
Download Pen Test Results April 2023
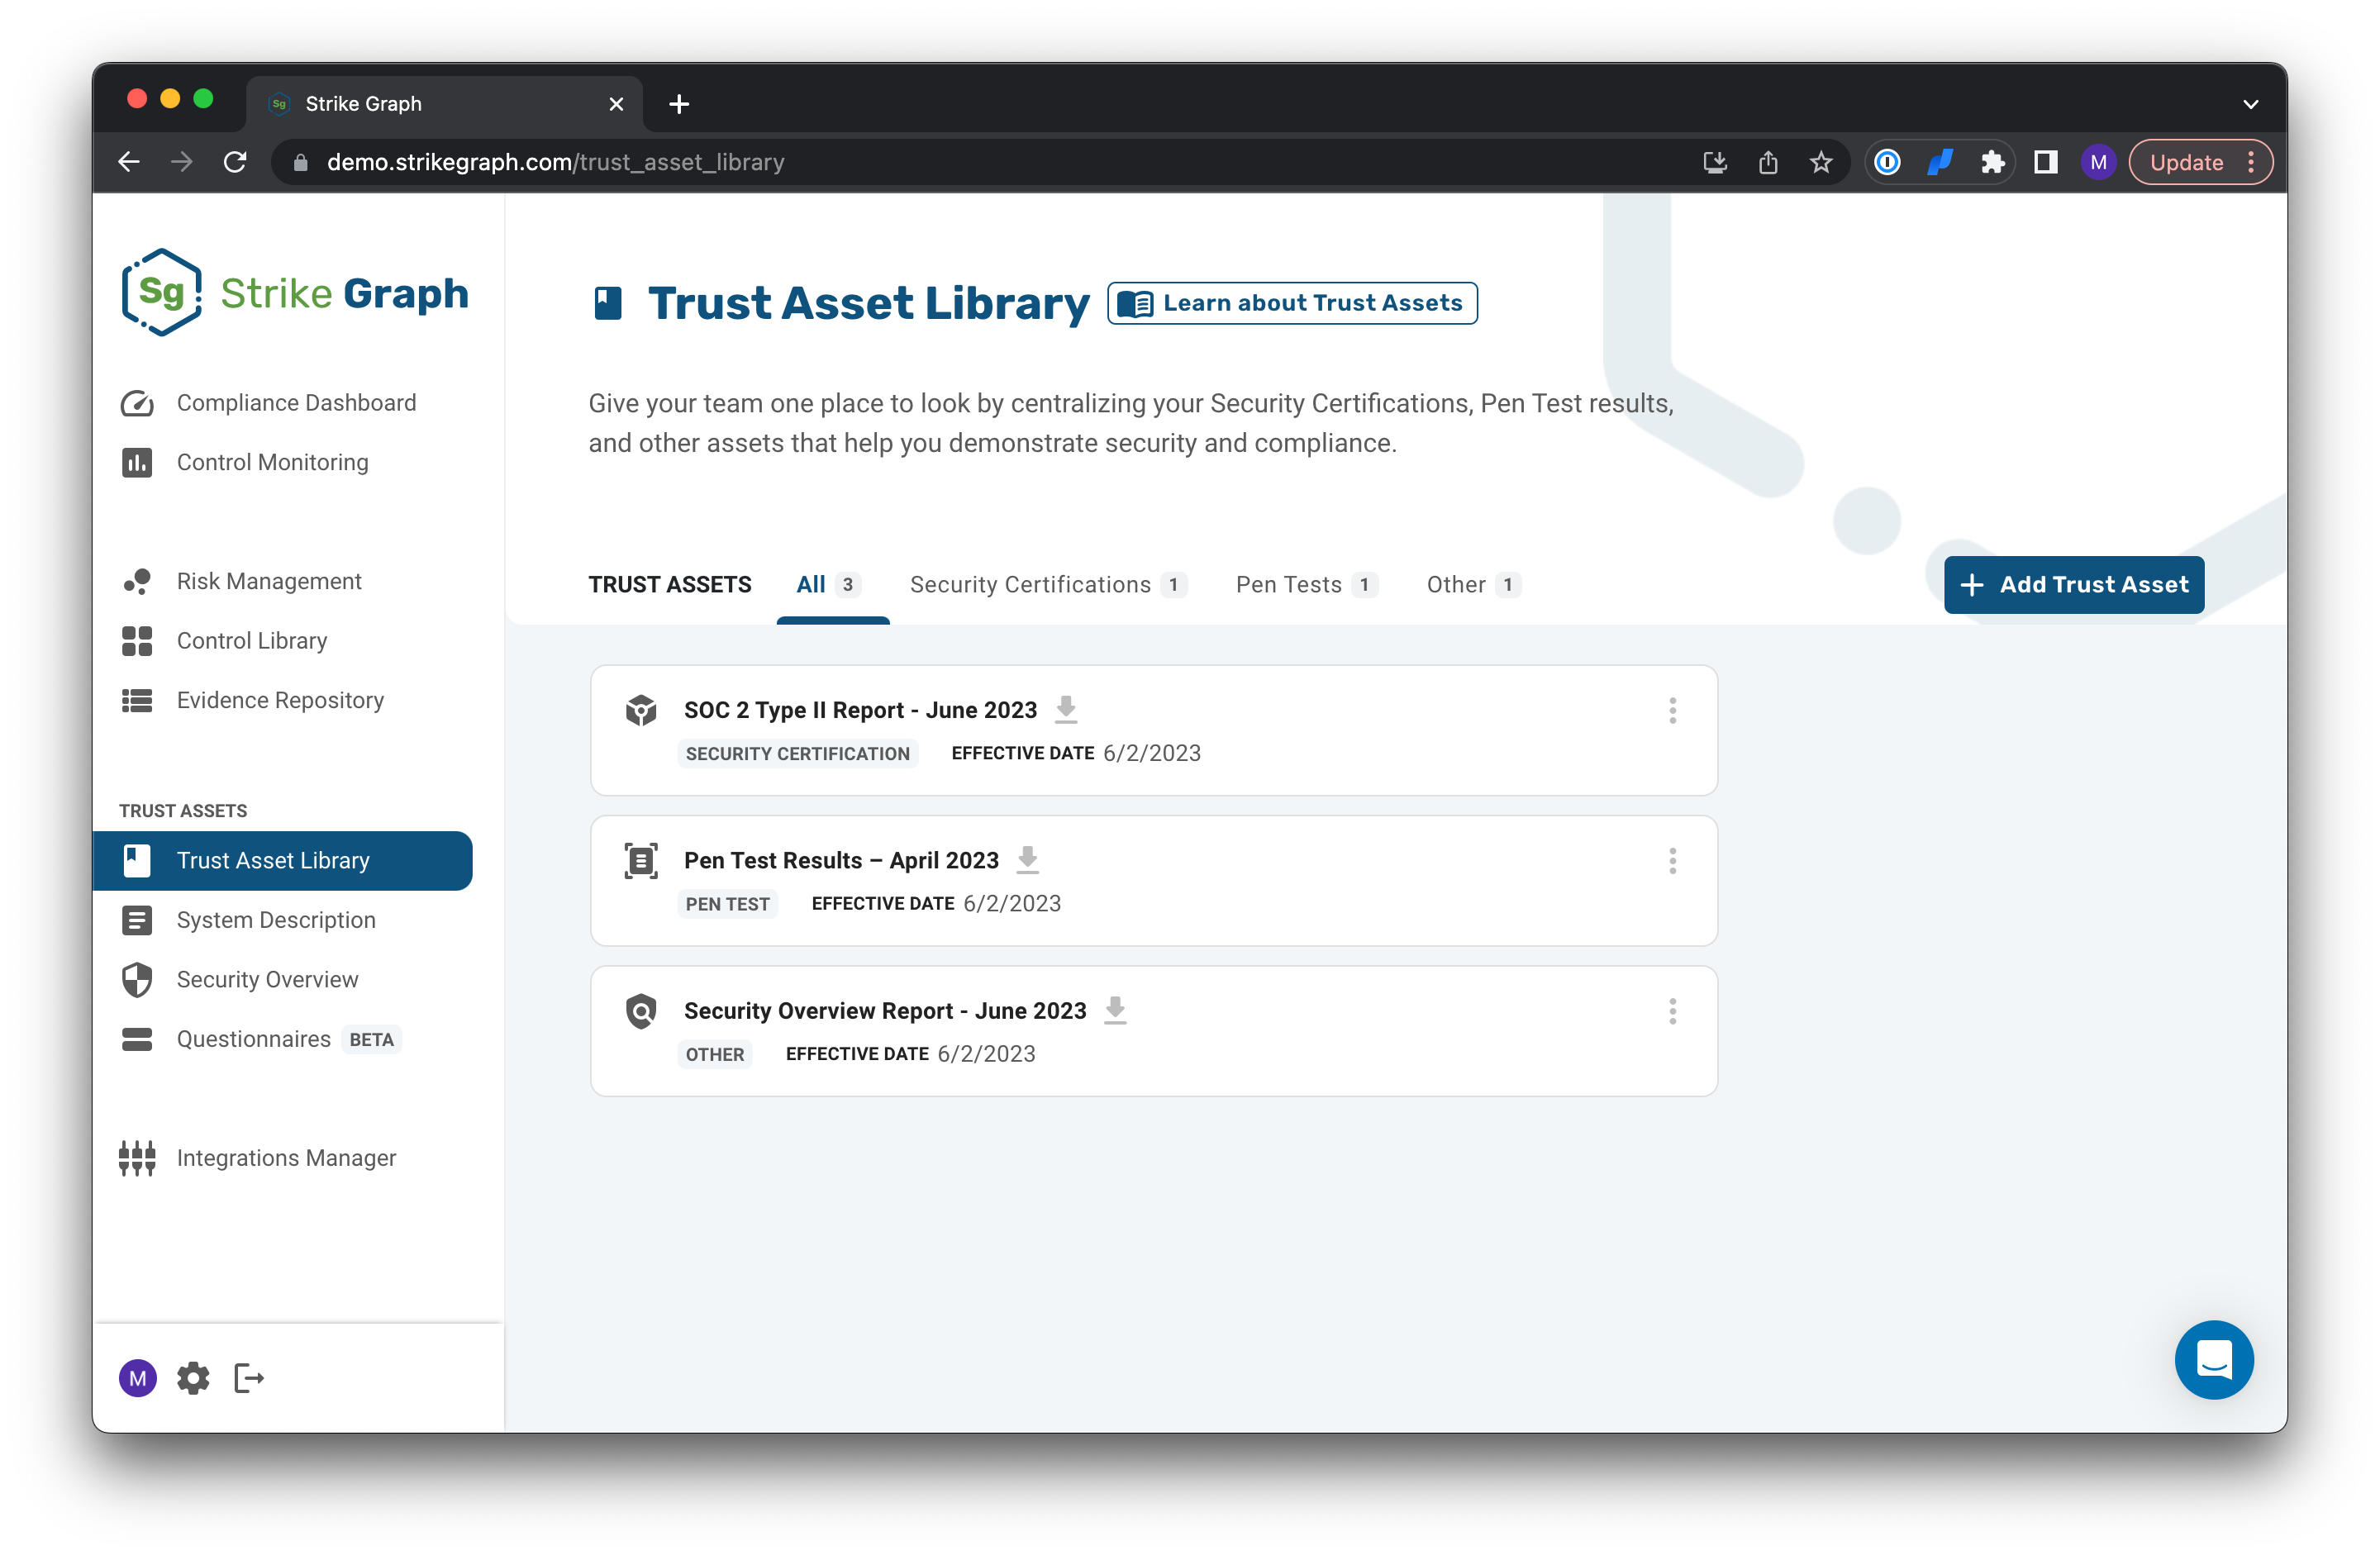(x=1028, y=860)
